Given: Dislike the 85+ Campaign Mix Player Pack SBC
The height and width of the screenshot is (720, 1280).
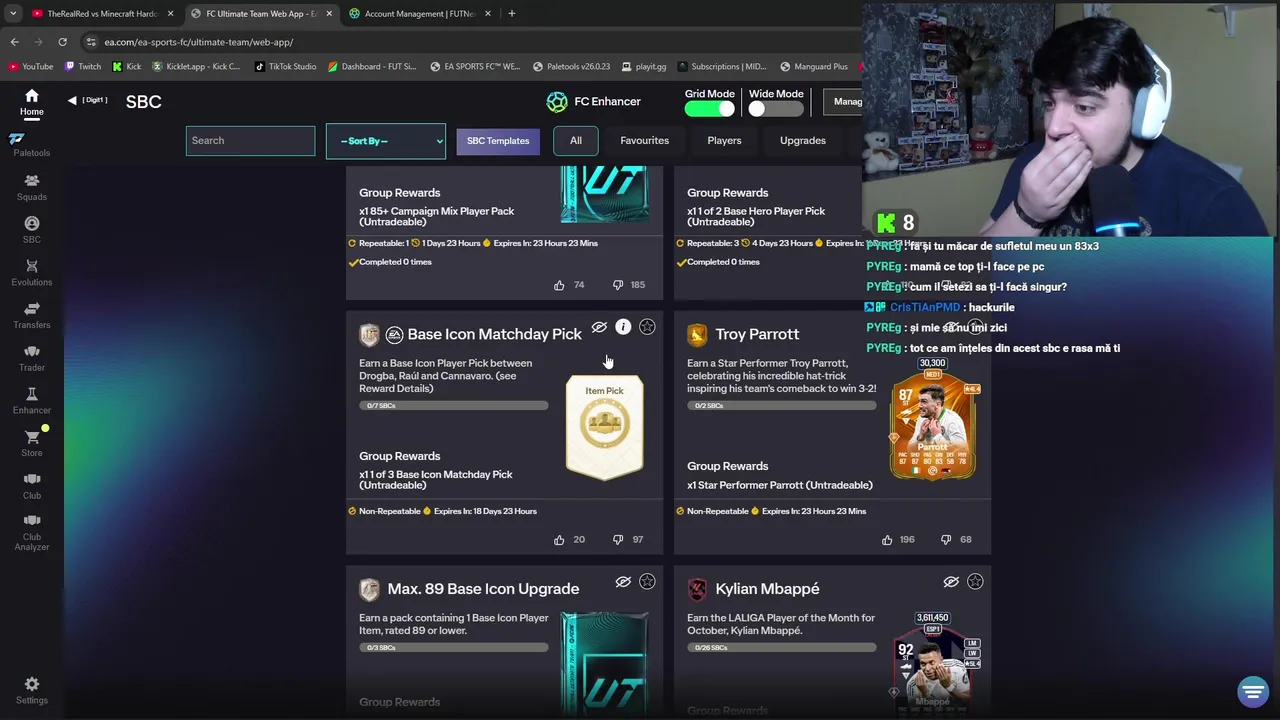Looking at the screenshot, I should 618,285.
